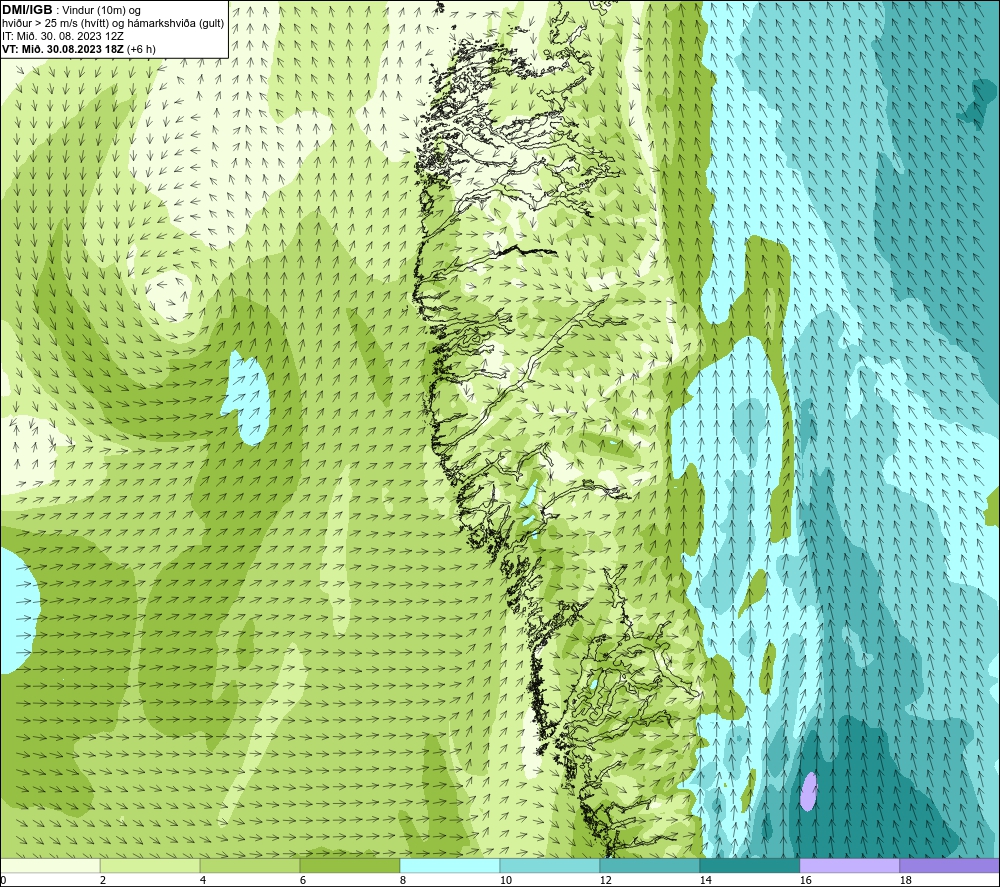Click the "Vindur (10m) og" text
Screen dimensions: 1000x887
[x=101, y=11]
